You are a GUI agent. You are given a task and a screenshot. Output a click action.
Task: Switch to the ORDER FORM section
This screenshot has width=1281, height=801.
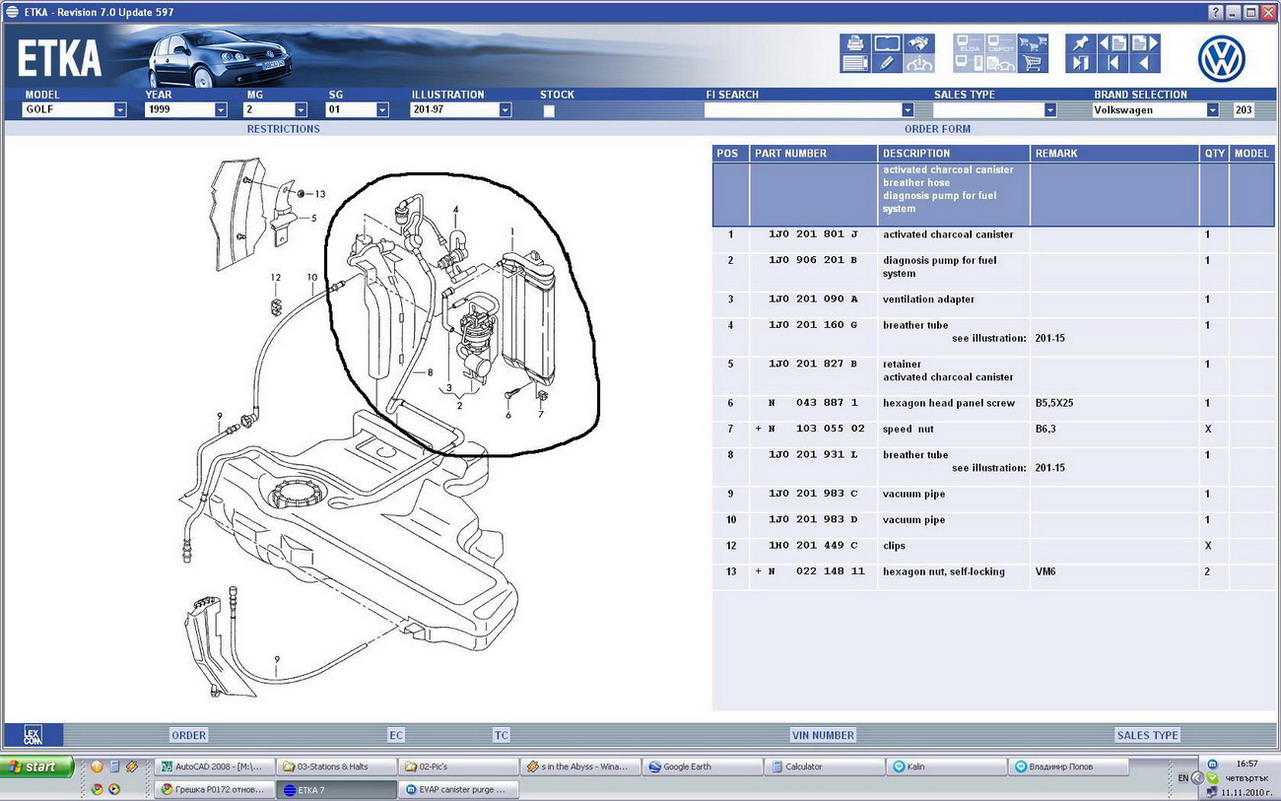pyautogui.click(x=937, y=129)
